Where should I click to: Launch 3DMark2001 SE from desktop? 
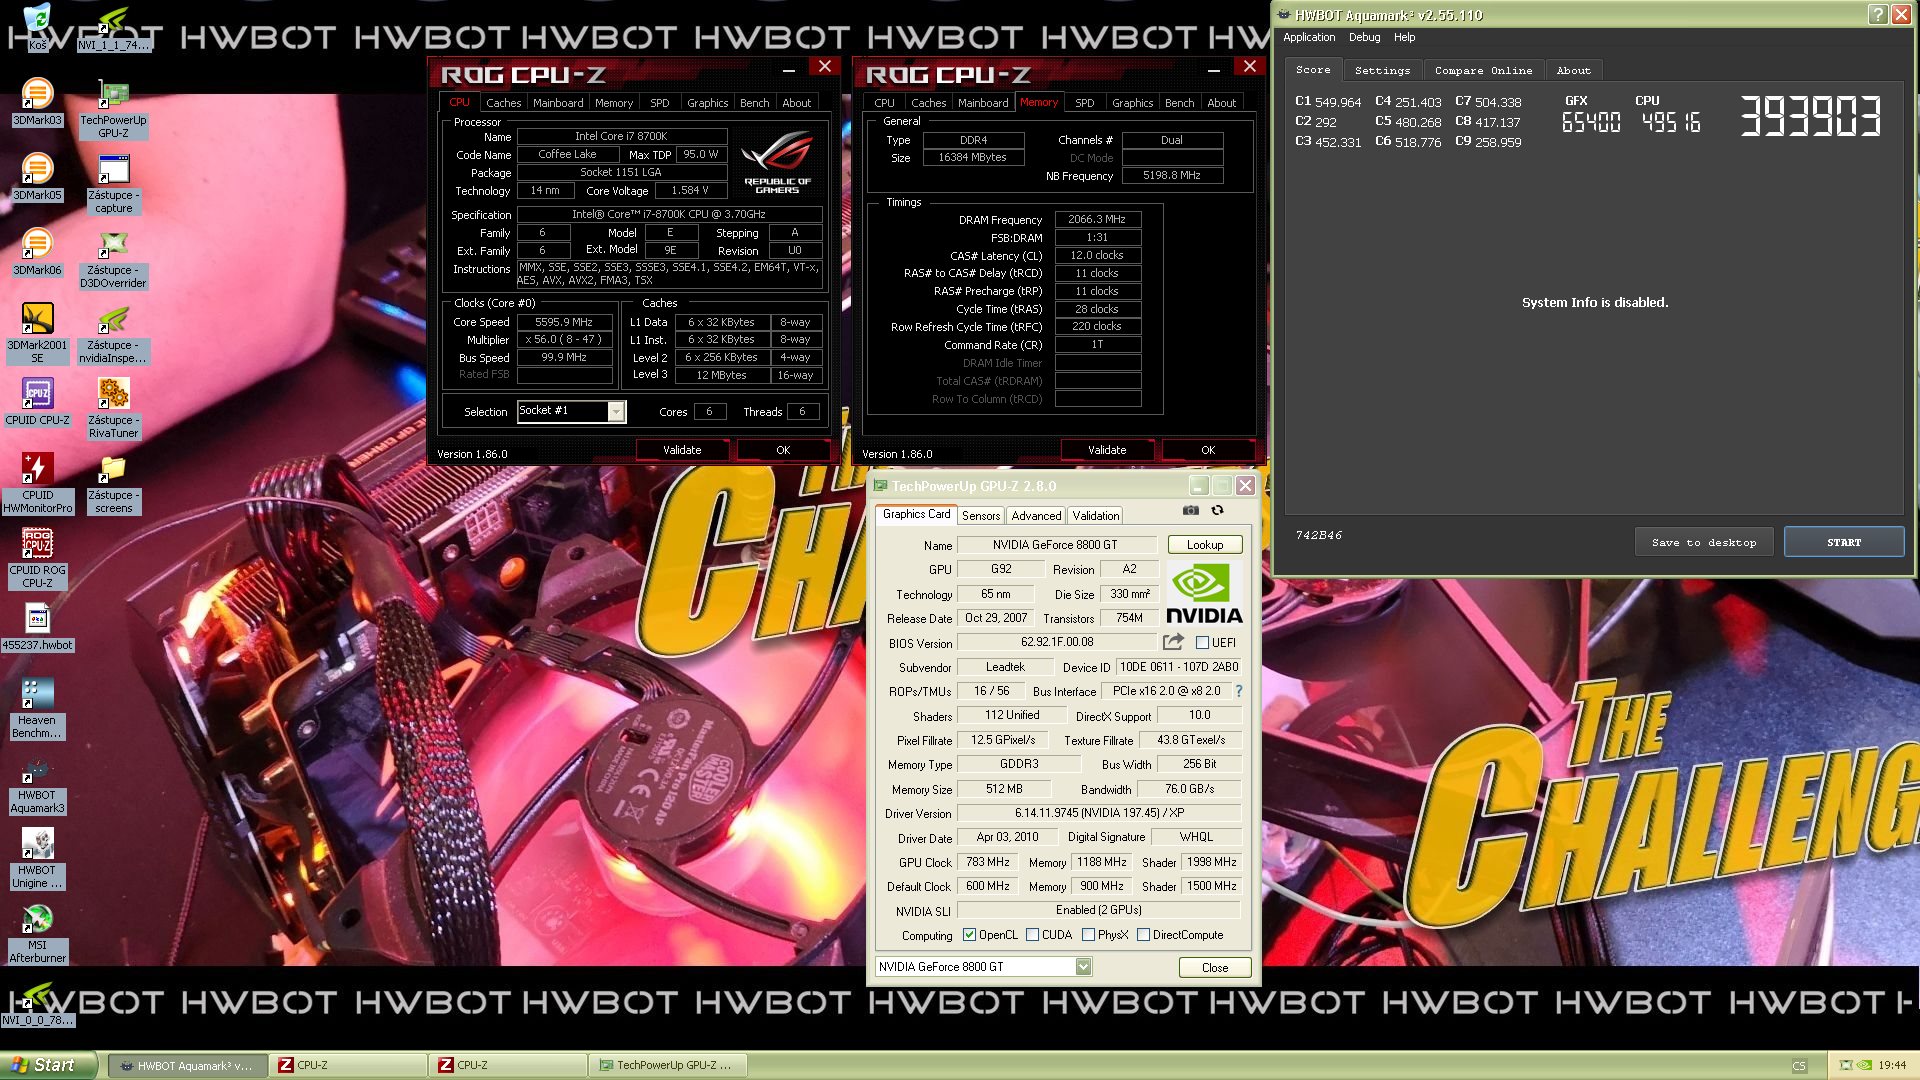pyautogui.click(x=37, y=333)
